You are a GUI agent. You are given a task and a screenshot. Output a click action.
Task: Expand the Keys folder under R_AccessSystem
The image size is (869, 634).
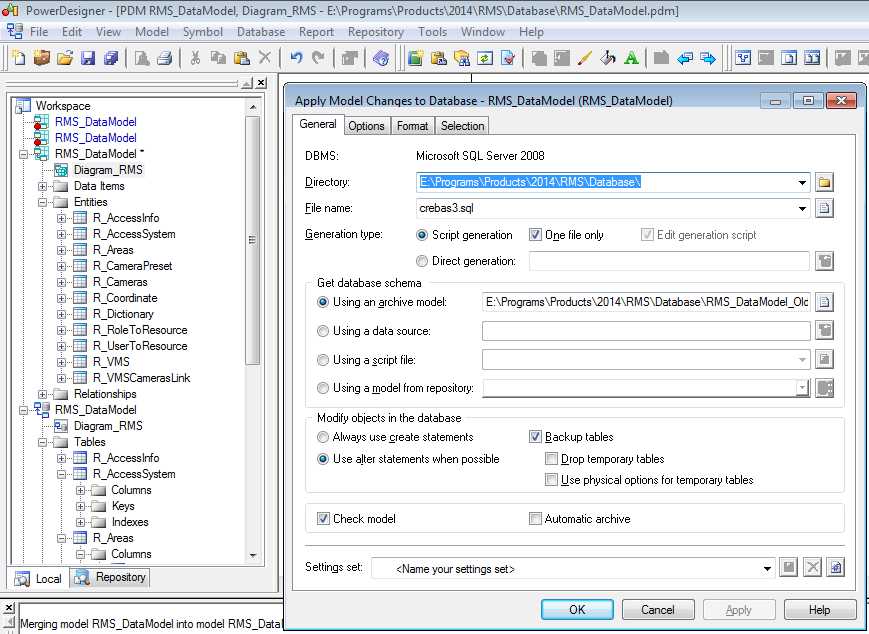(x=80, y=506)
